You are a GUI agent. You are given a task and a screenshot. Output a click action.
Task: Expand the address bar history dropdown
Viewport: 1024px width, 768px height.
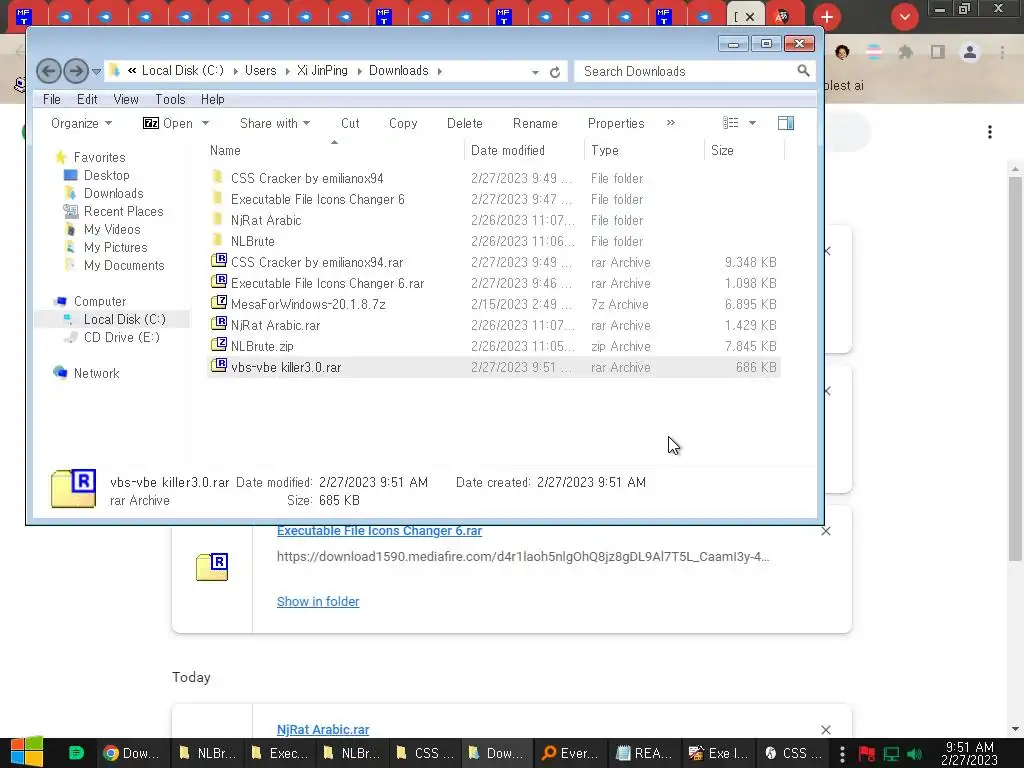tap(535, 72)
